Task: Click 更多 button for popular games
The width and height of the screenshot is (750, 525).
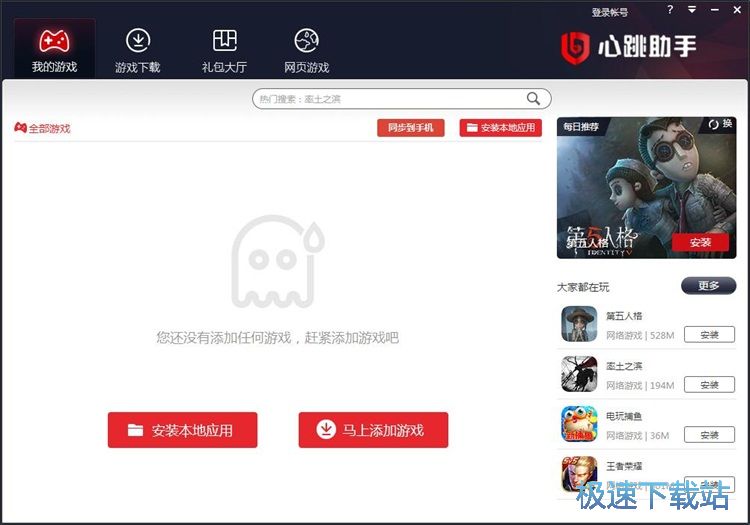Action: point(708,285)
